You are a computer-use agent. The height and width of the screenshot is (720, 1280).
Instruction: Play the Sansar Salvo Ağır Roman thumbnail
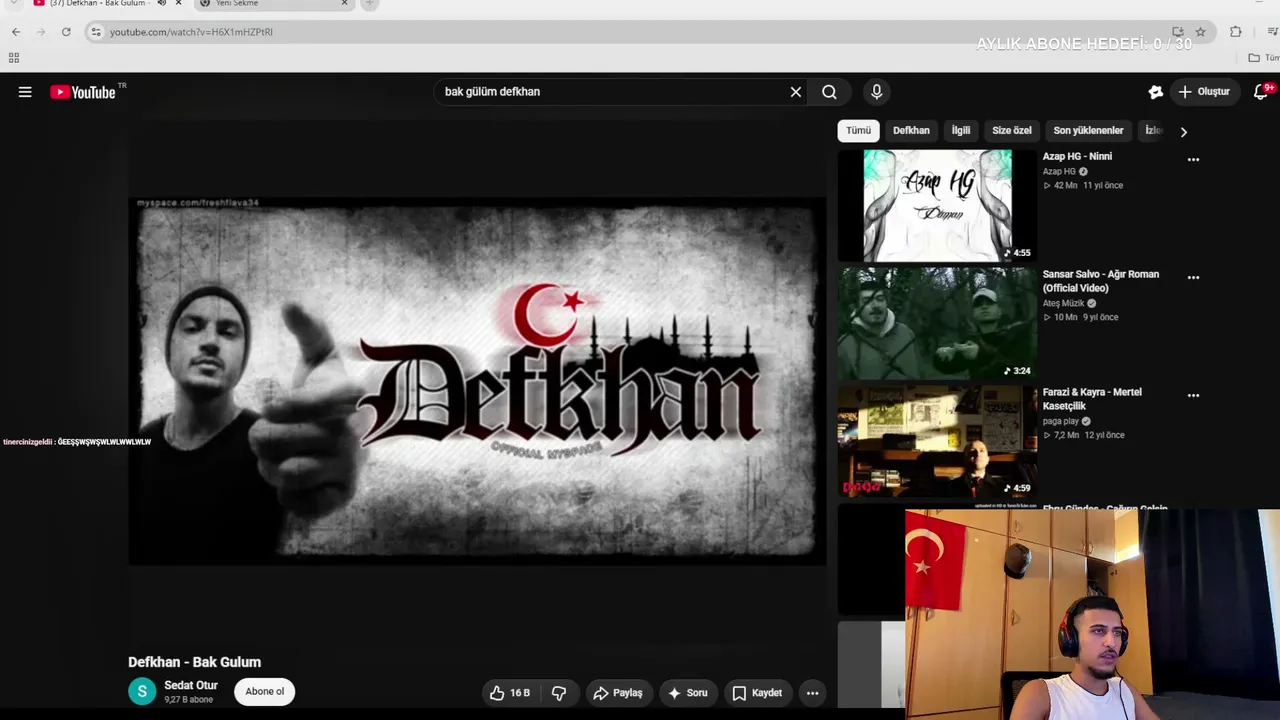point(938,324)
